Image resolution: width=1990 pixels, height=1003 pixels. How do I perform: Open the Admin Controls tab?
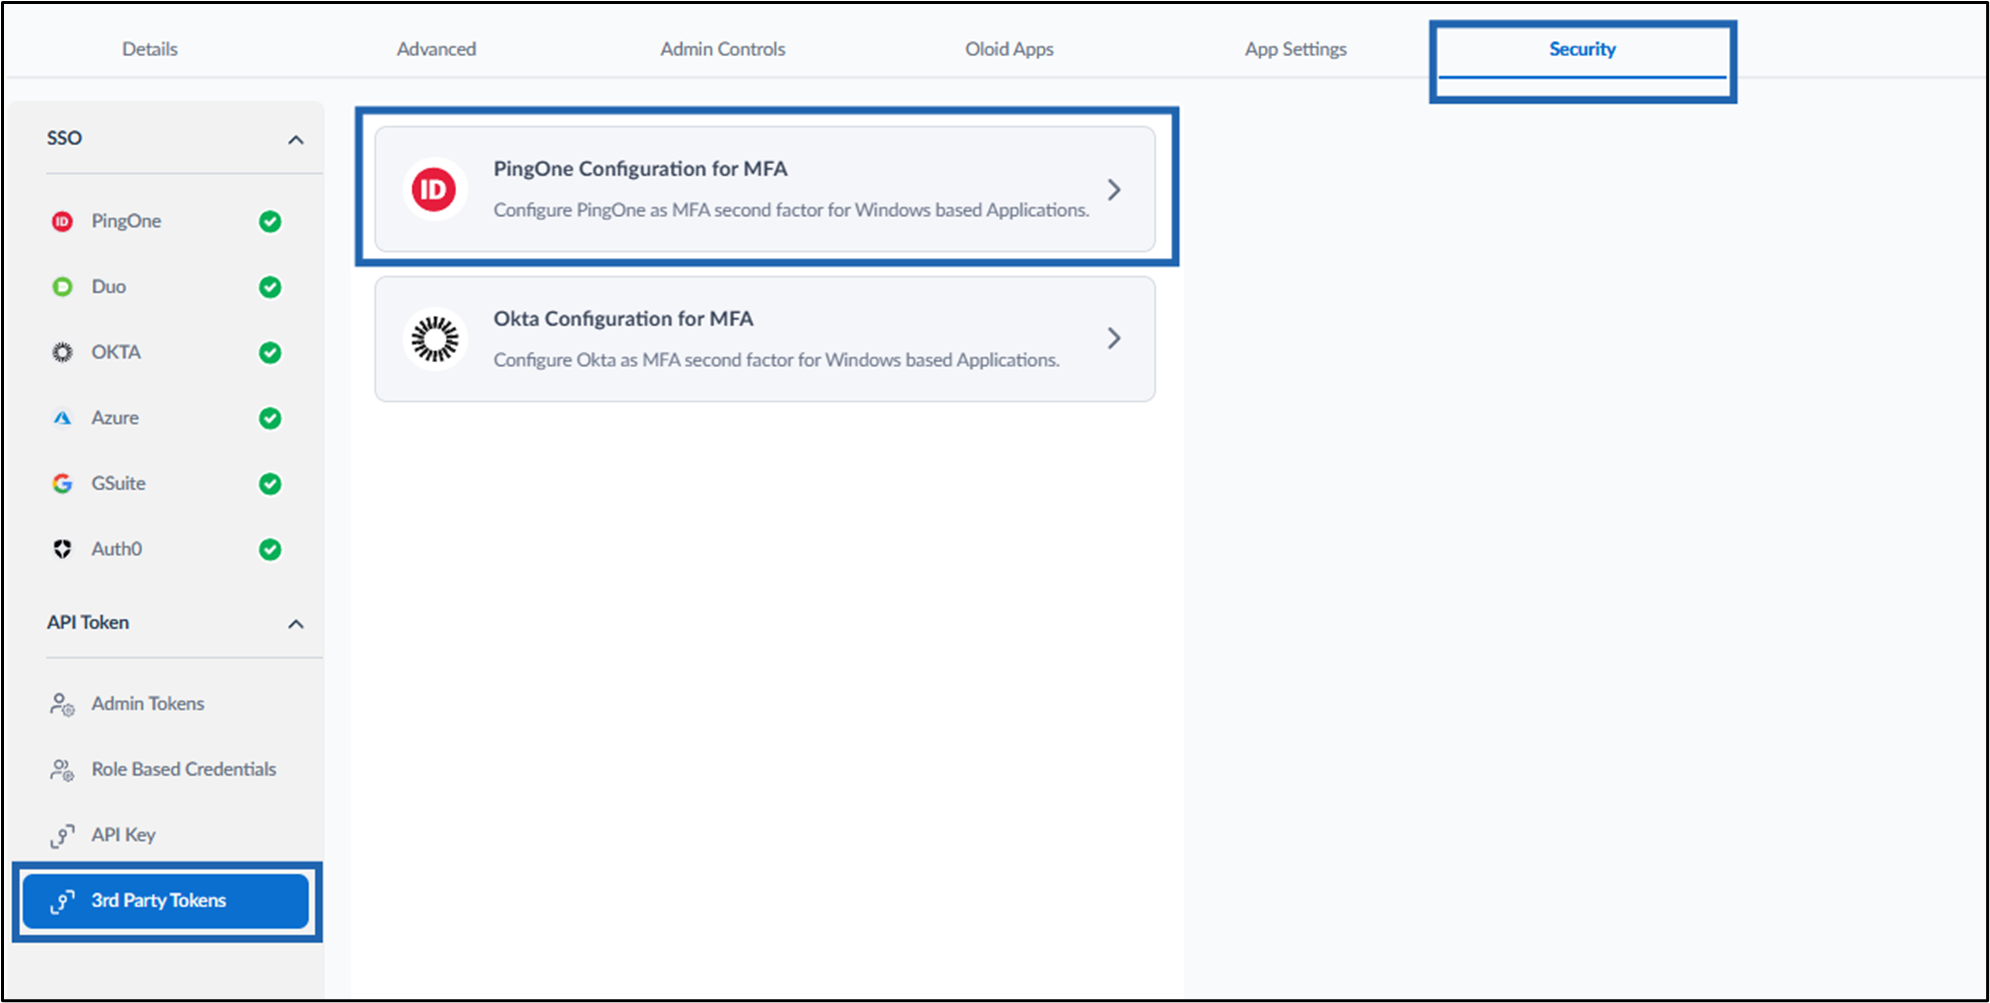723,49
